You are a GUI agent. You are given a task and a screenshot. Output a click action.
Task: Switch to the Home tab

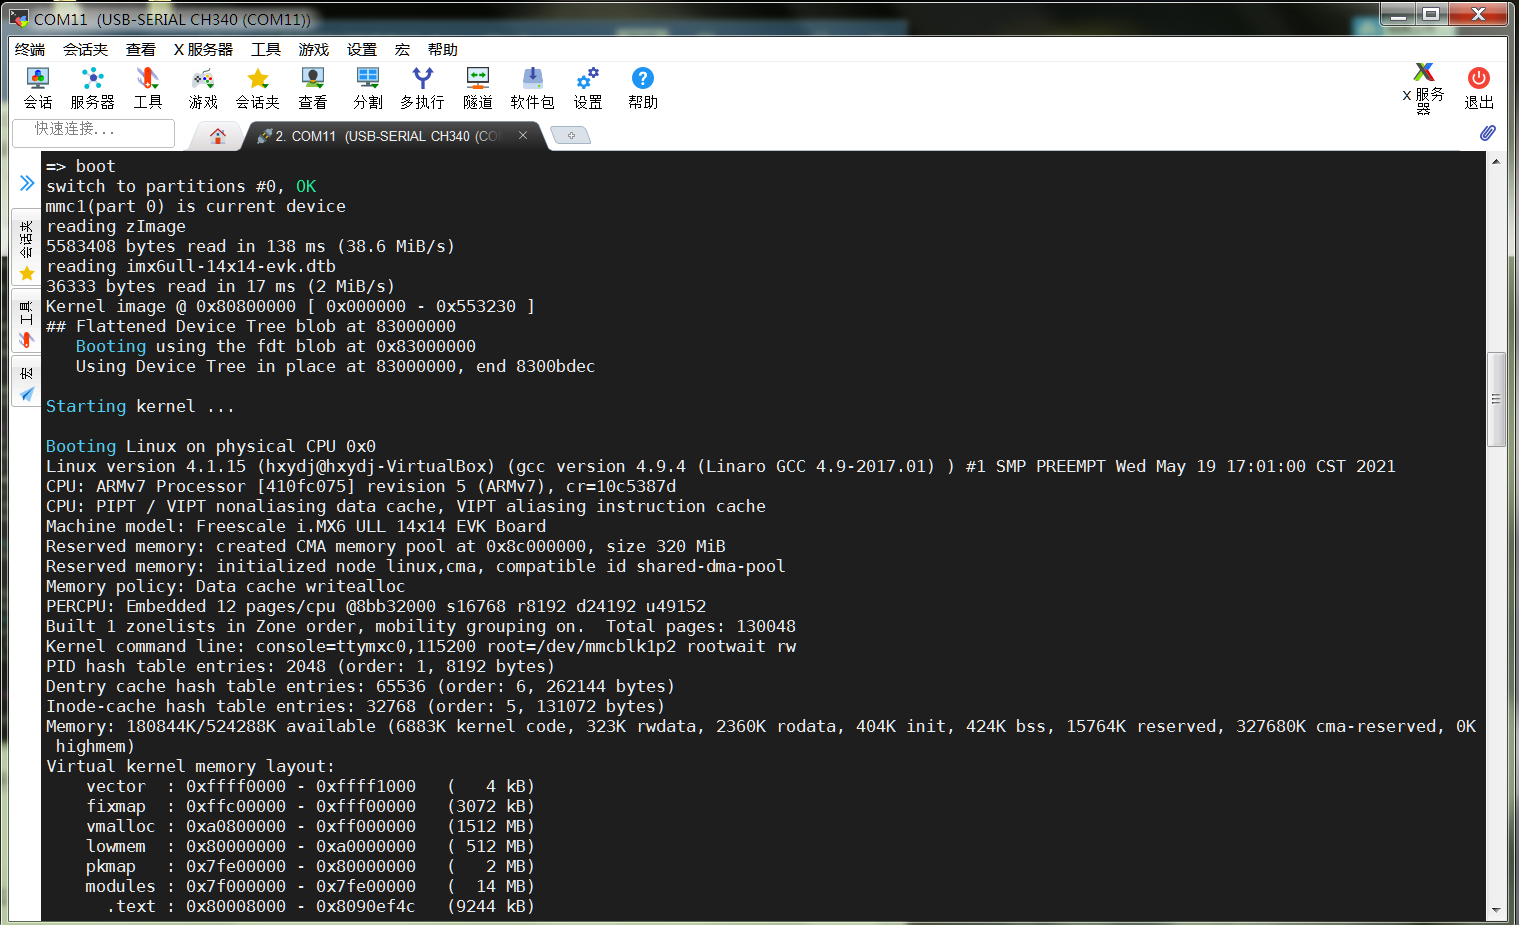(x=216, y=135)
